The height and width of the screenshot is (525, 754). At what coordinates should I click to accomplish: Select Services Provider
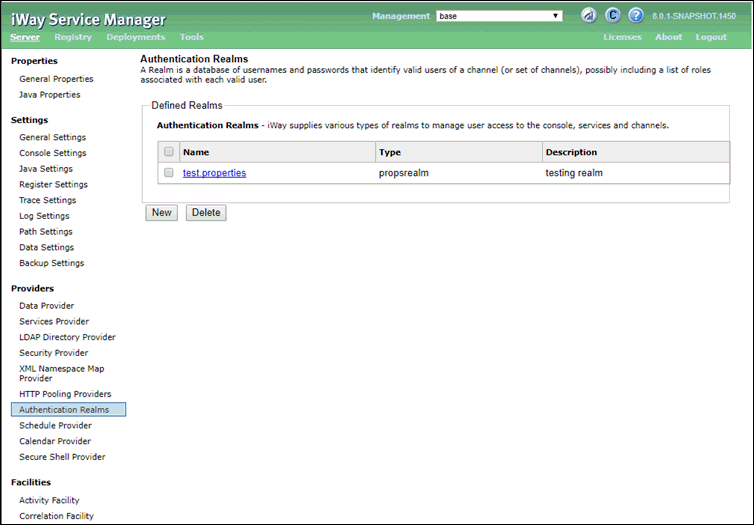pyautogui.click(x=54, y=321)
